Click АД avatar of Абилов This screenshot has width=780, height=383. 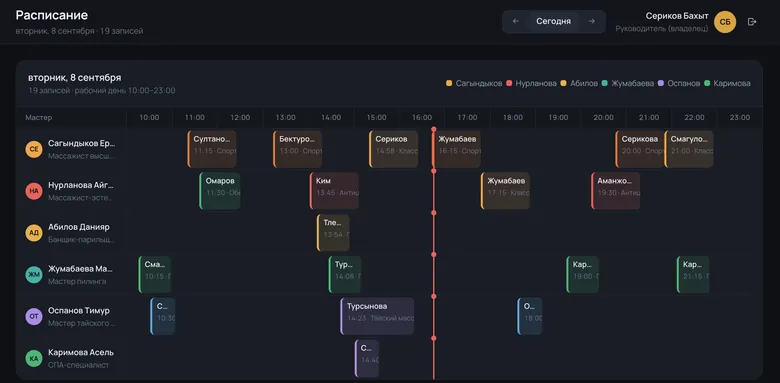34,232
